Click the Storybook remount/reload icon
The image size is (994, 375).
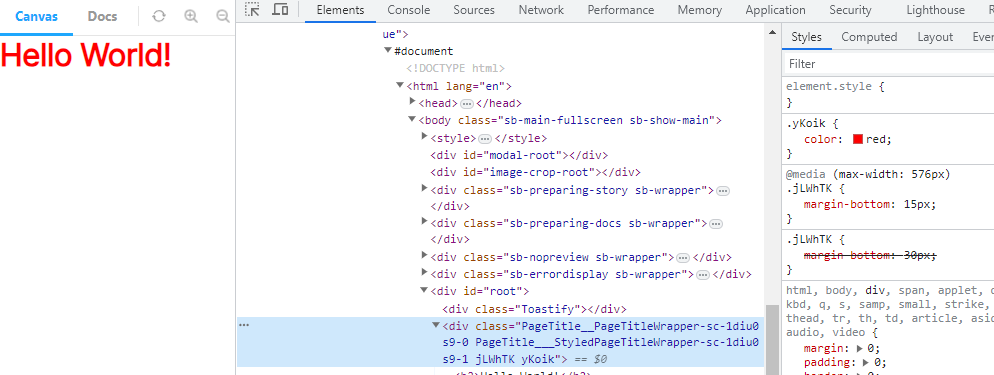158,16
